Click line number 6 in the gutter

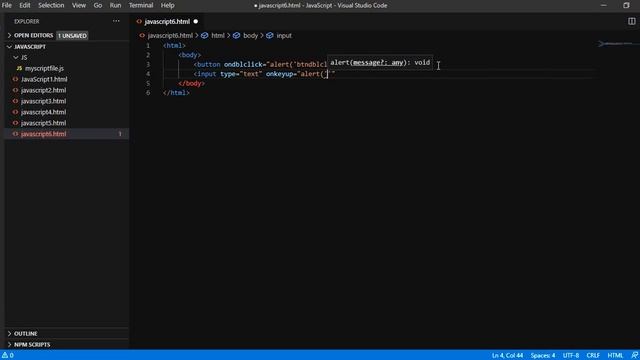point(148,93)
